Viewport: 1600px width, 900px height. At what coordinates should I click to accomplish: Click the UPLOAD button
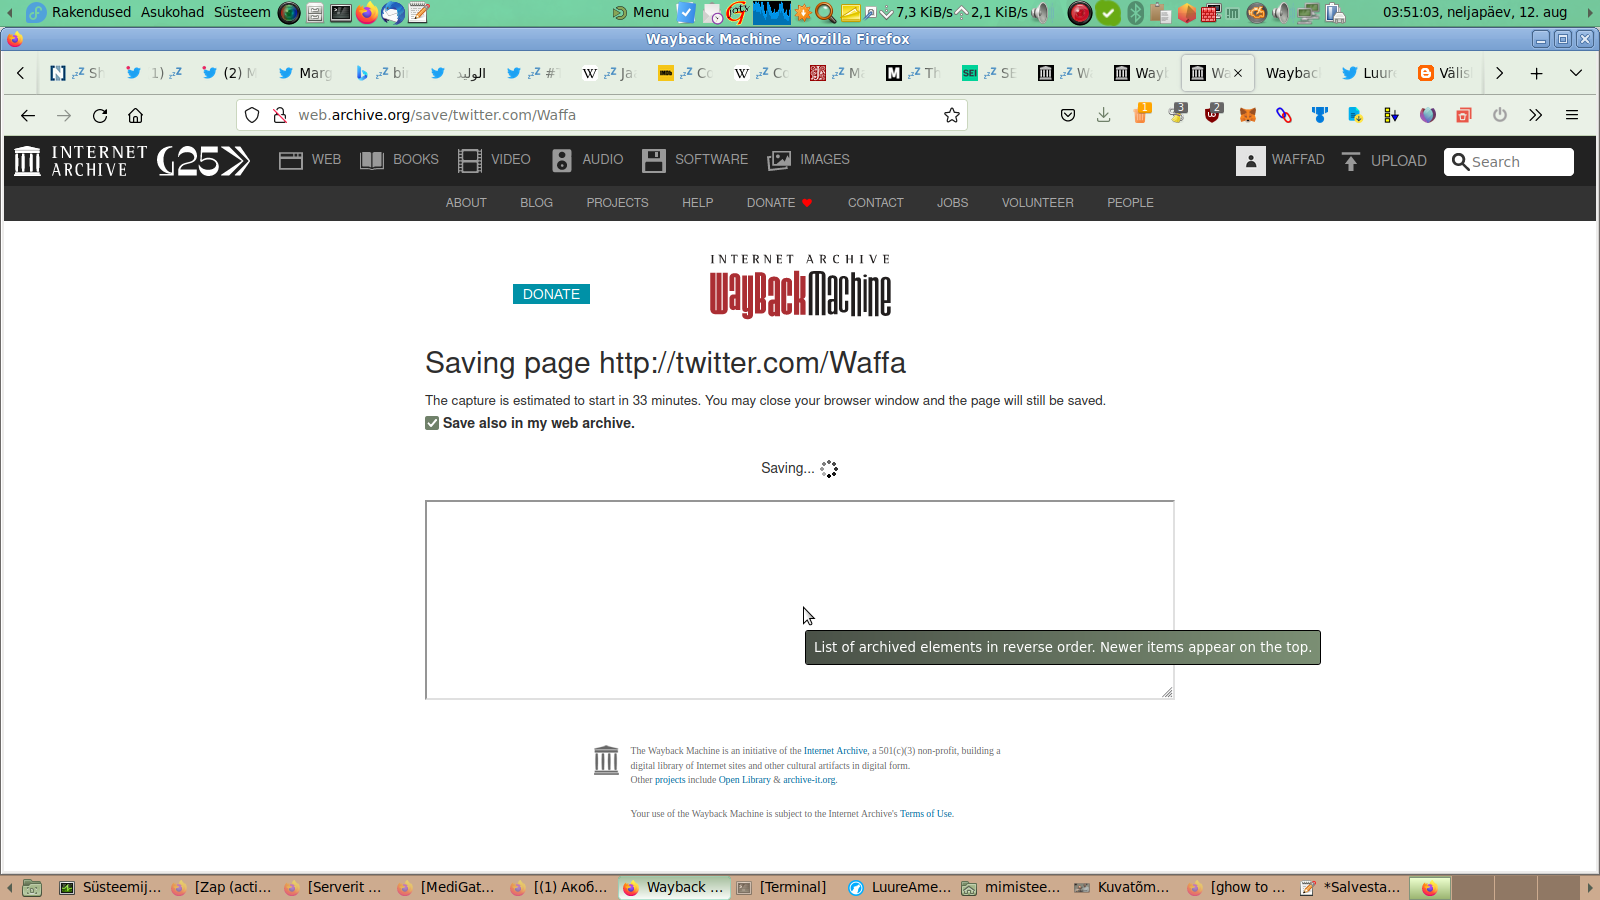tap(1384, 161)
